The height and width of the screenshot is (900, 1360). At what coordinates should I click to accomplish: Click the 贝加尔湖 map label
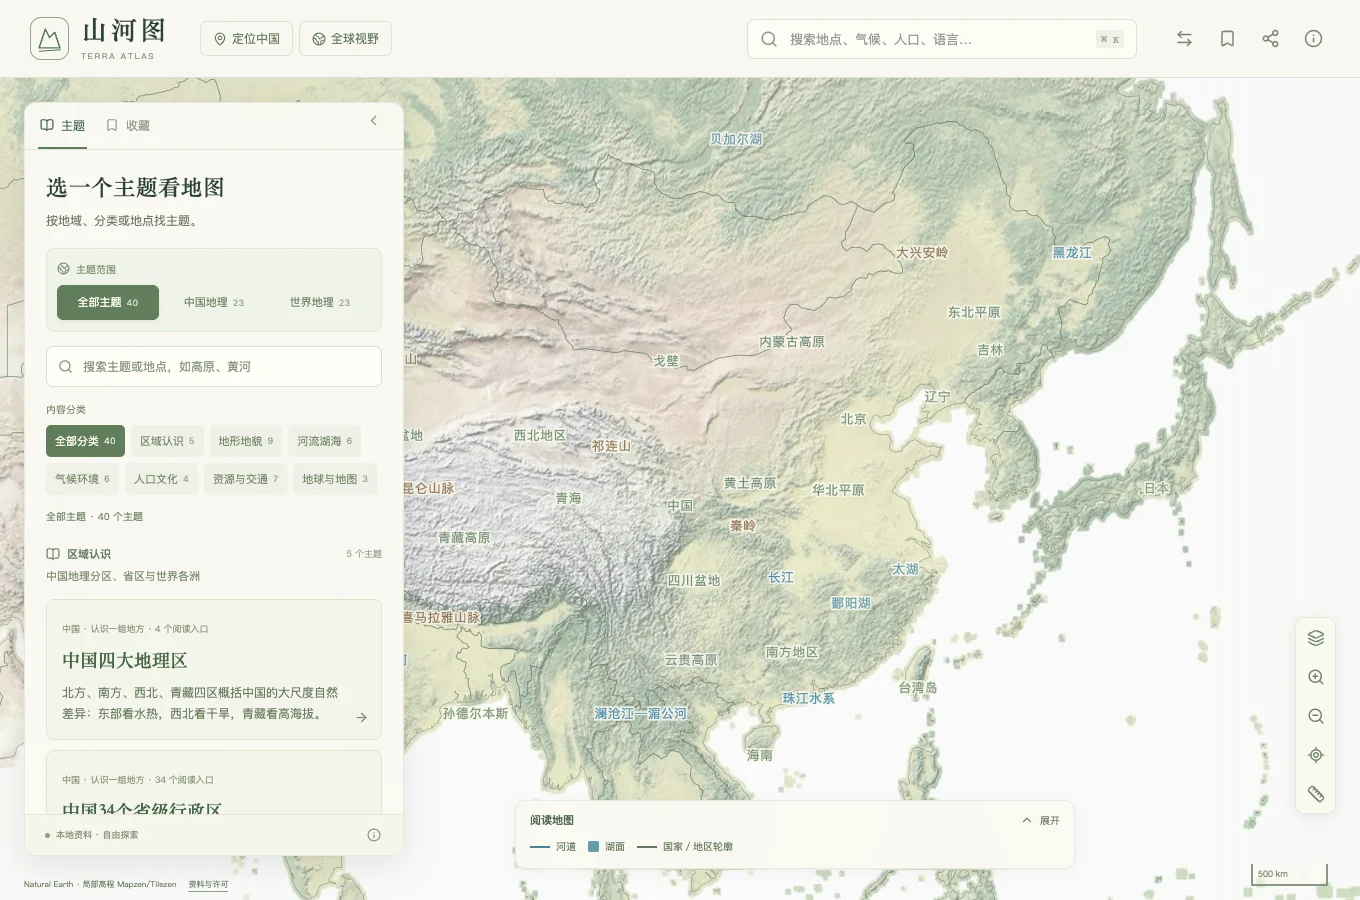coord(736,140)
